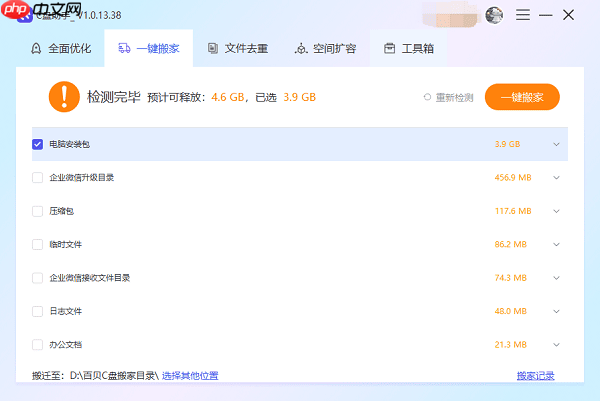Check the 企业微信升级目录 checkbox
This screenshot has width=600, height=401.
[38, 178]
